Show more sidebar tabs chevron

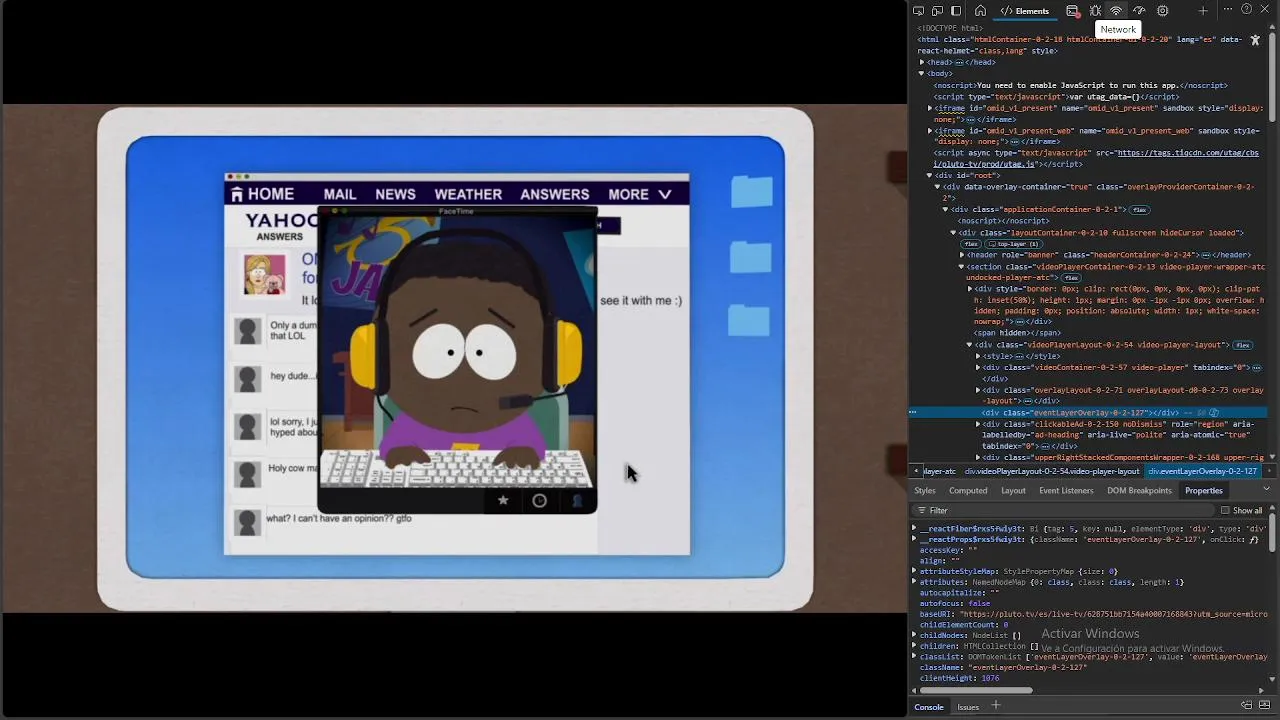[1267, 489]
